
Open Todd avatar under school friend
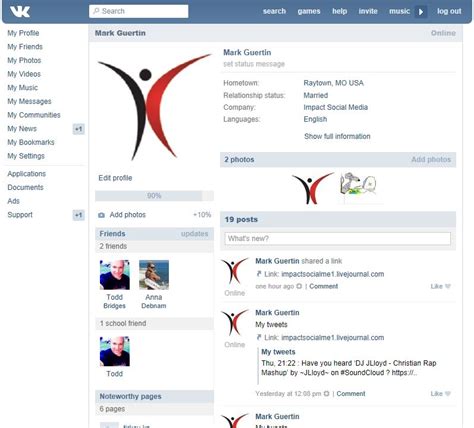click(x=115, y=351)
